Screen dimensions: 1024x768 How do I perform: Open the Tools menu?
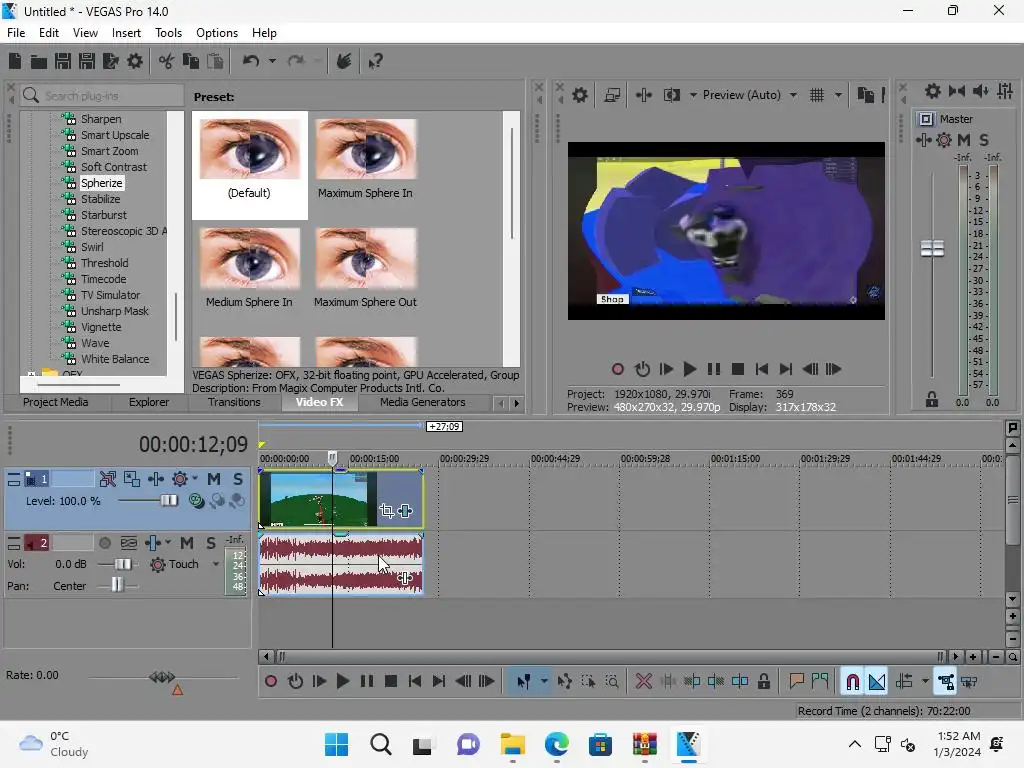click(168, 33)
